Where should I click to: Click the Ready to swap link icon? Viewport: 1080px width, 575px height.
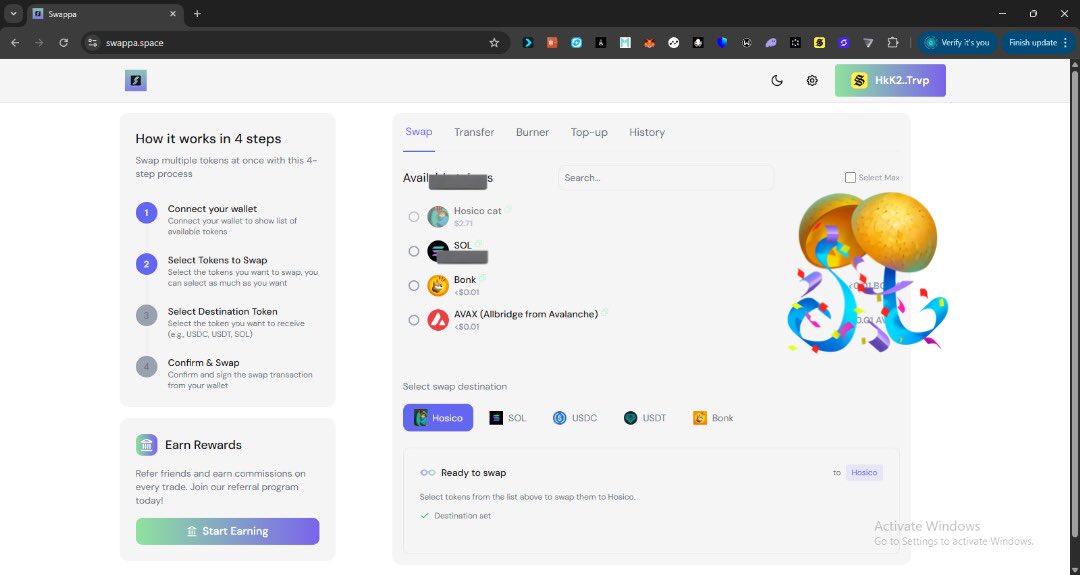coord(428,472)
